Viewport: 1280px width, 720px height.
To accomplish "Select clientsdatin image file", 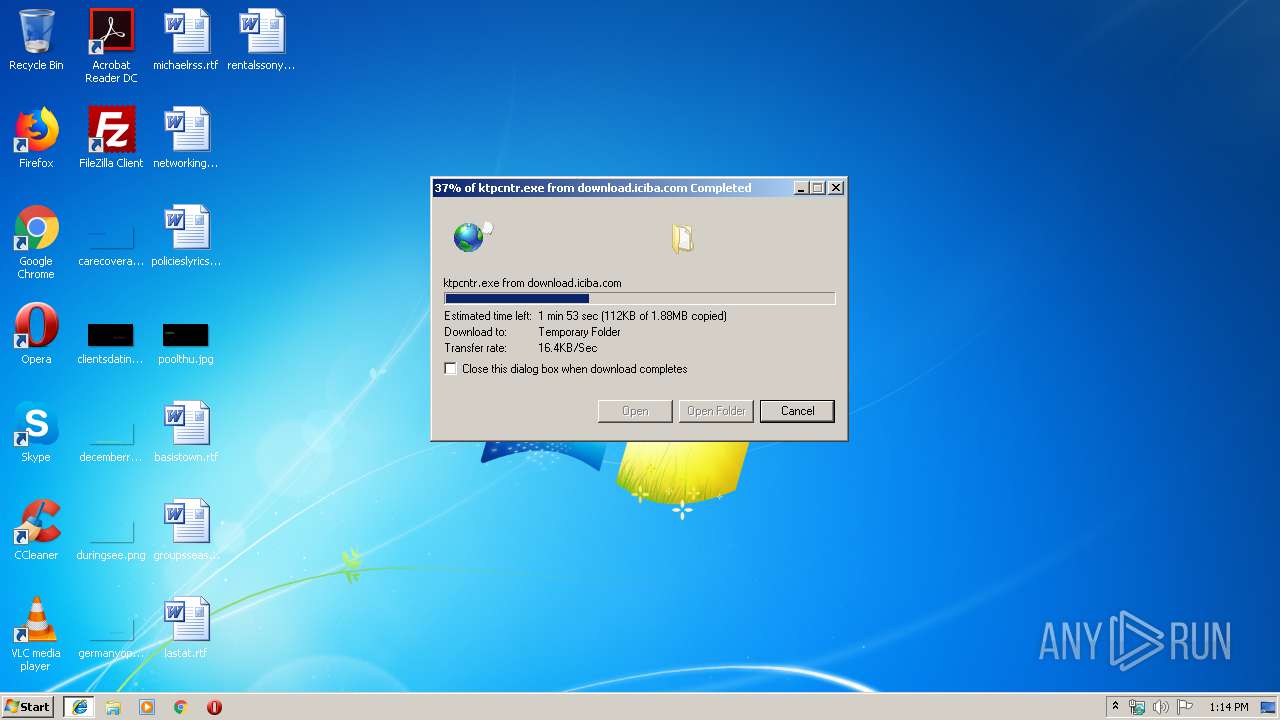I will pos(111,342).
